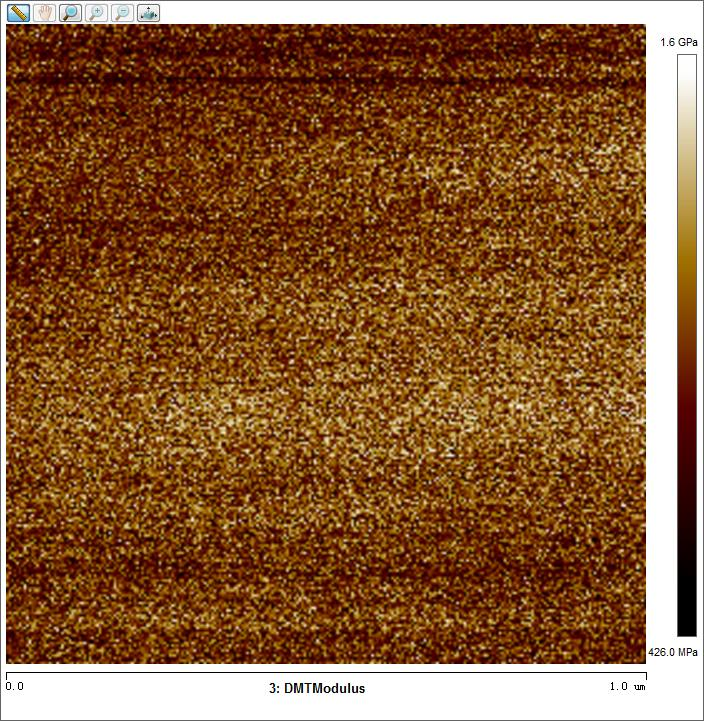Choose the magnifier zoom tool

coord(70,13)
